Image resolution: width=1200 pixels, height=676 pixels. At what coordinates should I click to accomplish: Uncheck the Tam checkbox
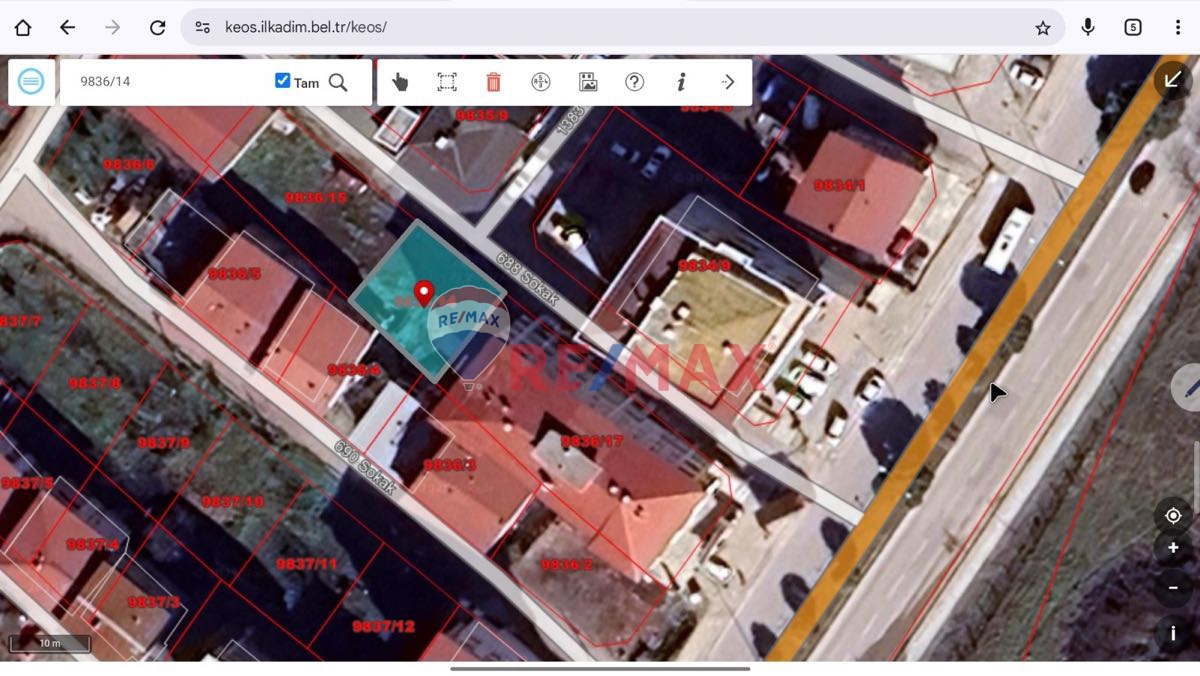(x=283, y=81)
